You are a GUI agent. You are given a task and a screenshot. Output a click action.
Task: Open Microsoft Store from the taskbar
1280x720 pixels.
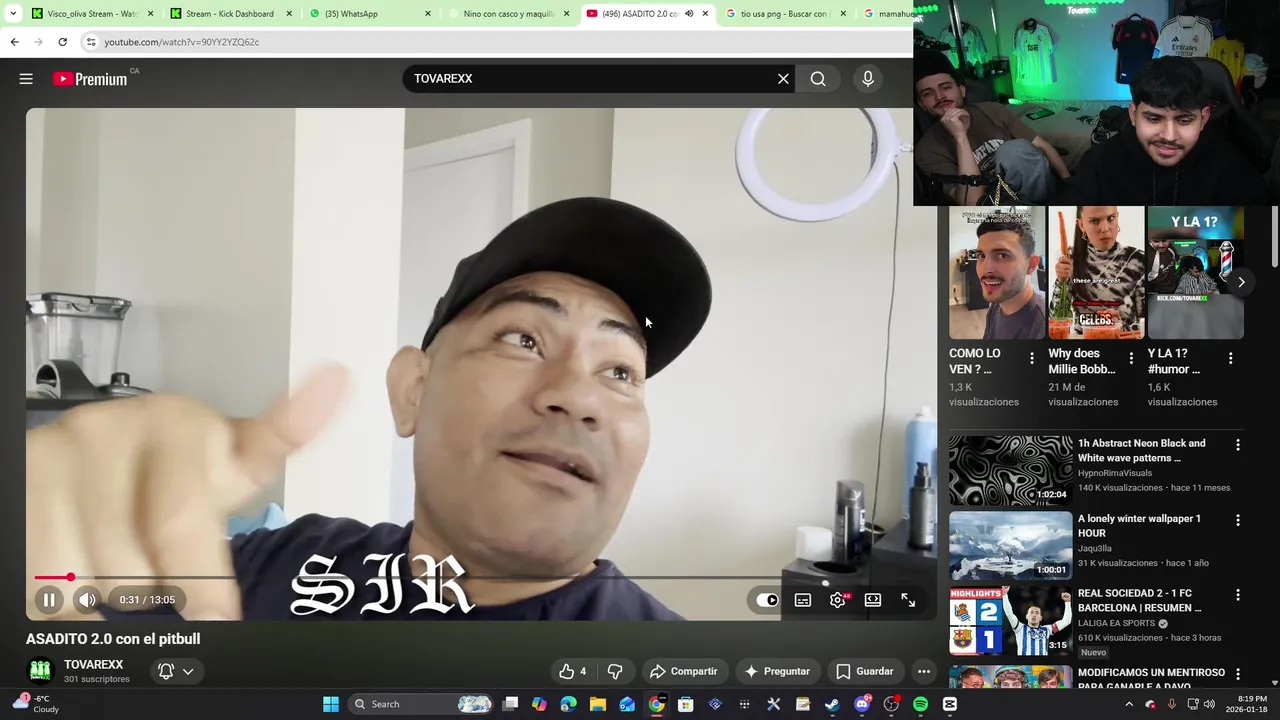pyautogui.click(x=685, y=704)
